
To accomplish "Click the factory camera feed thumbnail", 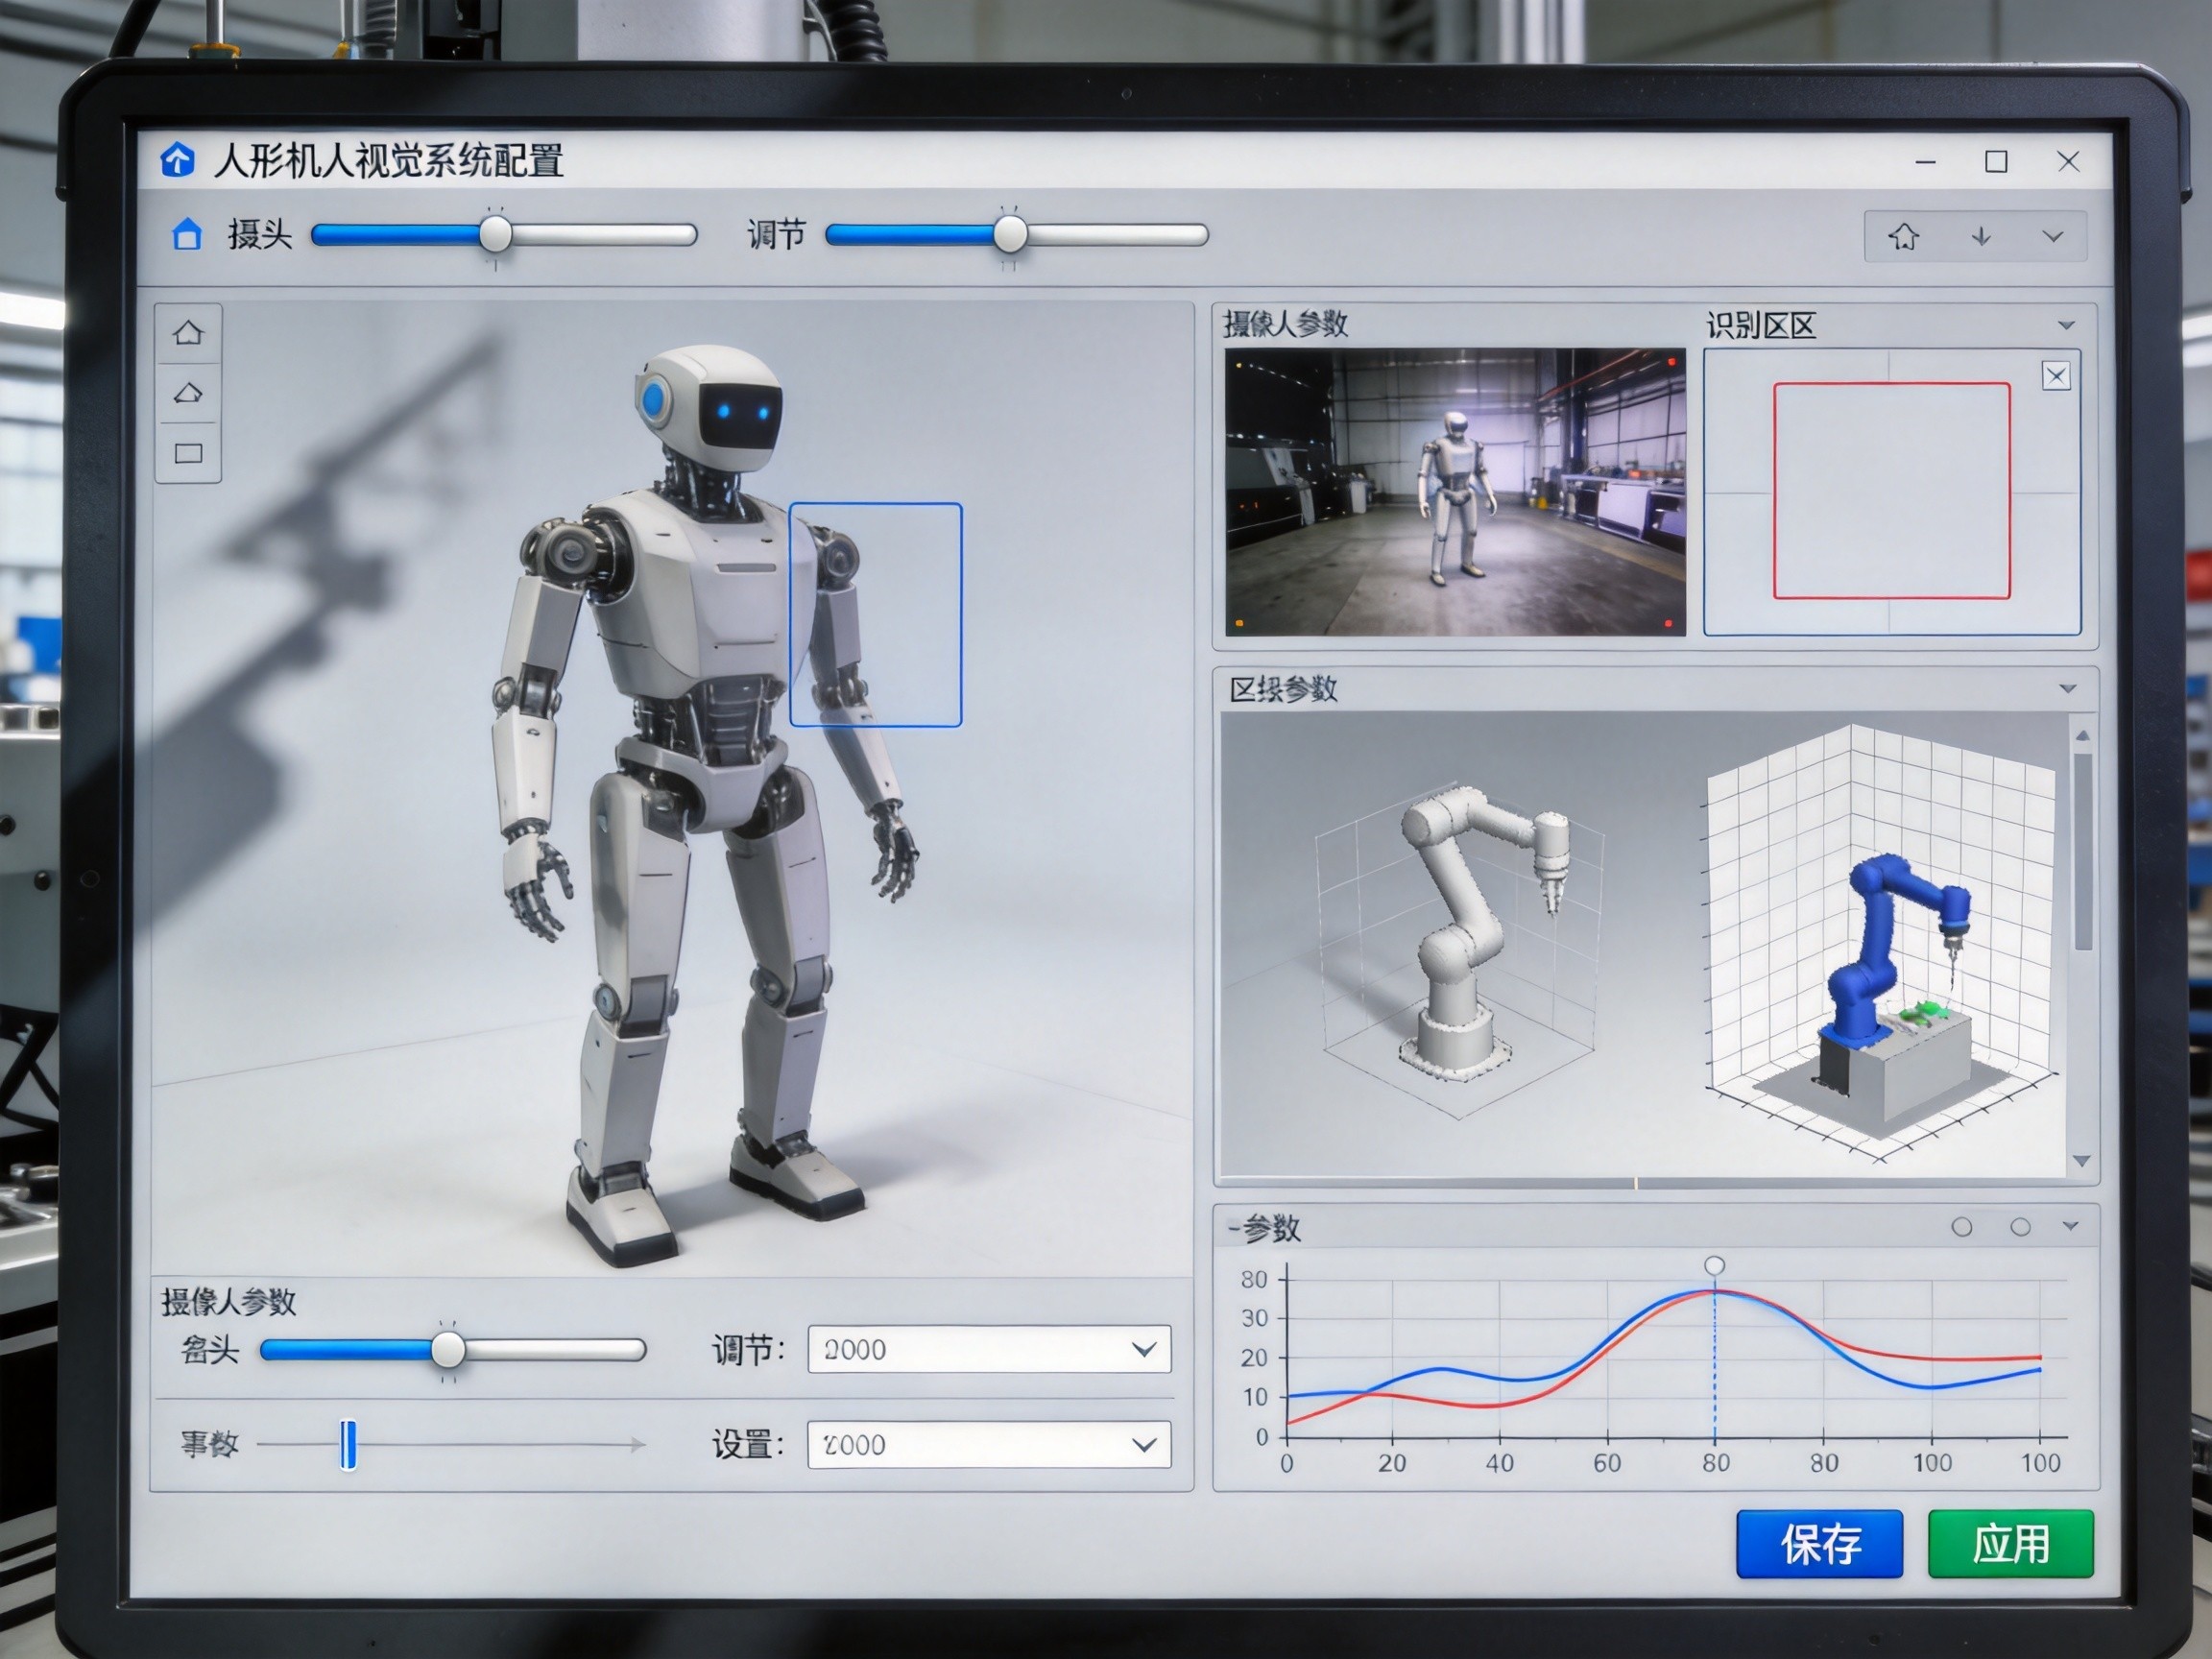I will 1455,491.
